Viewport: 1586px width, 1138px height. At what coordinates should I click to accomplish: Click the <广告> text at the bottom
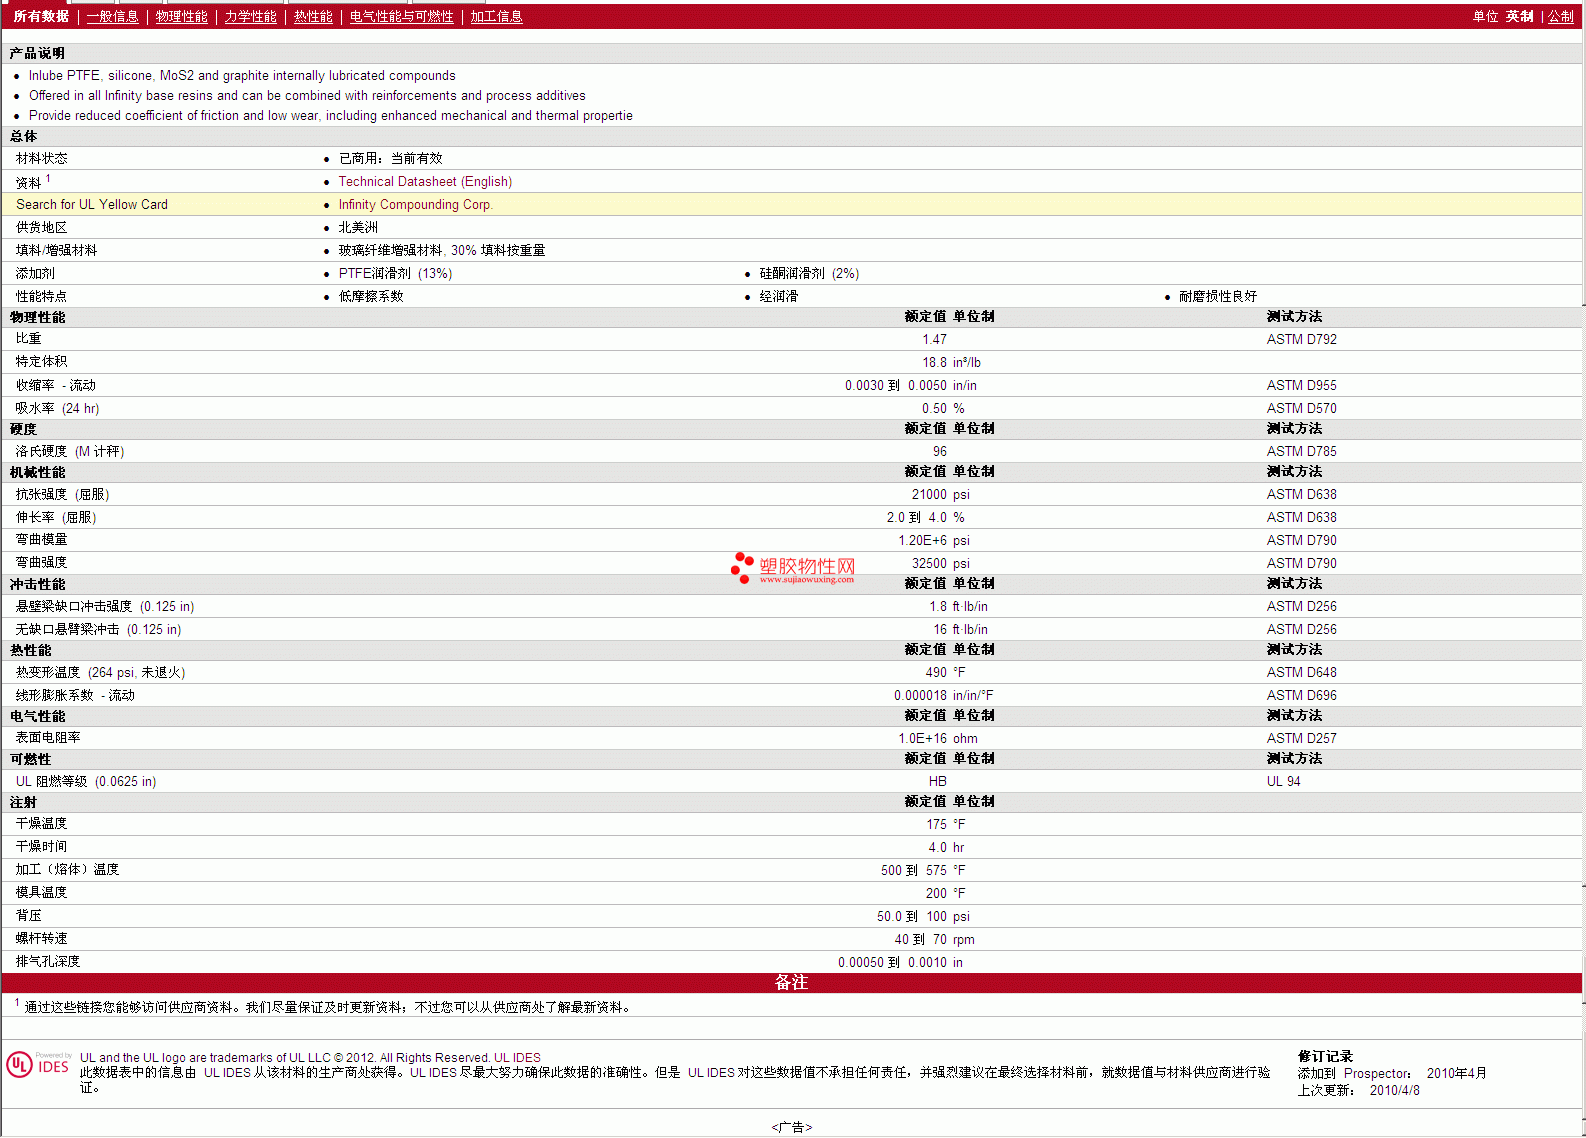[791, 1128]
